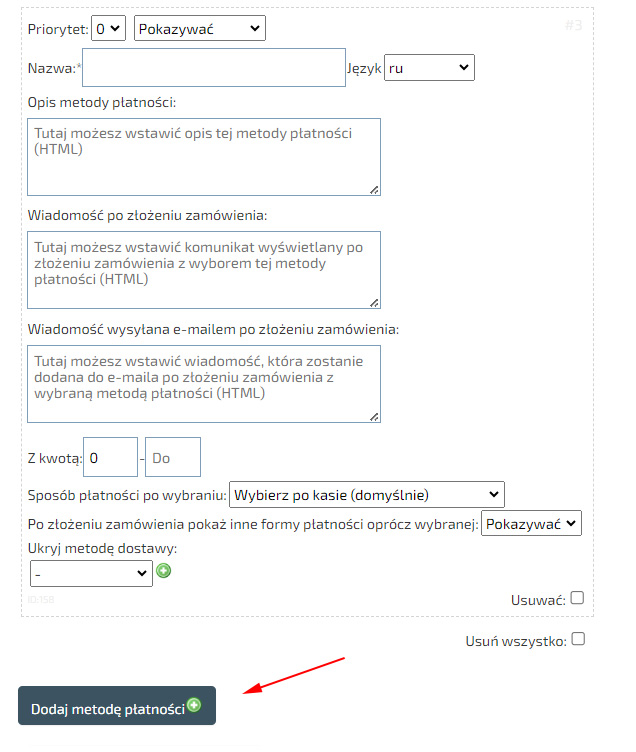Open dropdown for showing other payment forms
The height and width of the screenshot is (752, 636).
click(531, 523)
